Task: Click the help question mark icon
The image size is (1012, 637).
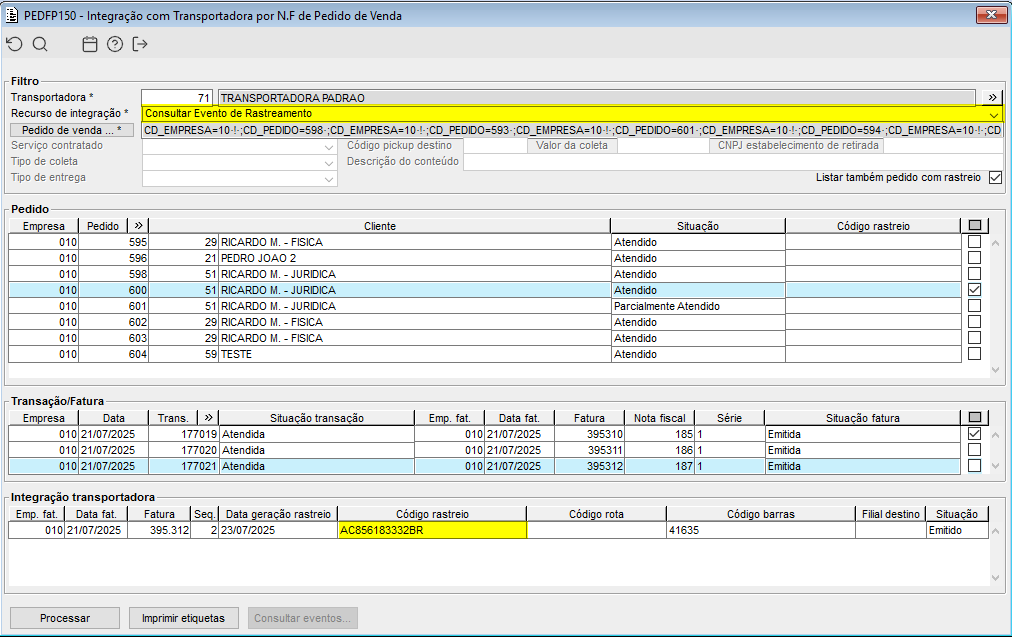Action: [115, 44]
